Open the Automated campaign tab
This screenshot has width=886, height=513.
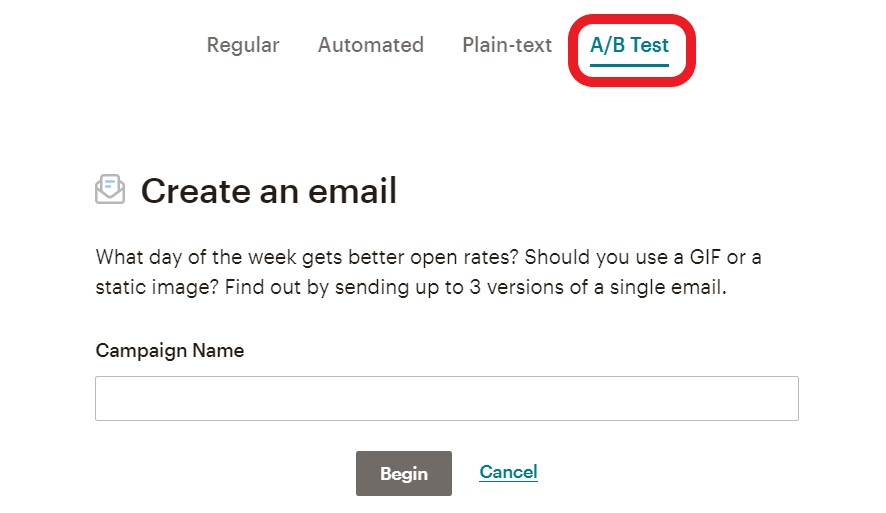click(x=371, y=45)
